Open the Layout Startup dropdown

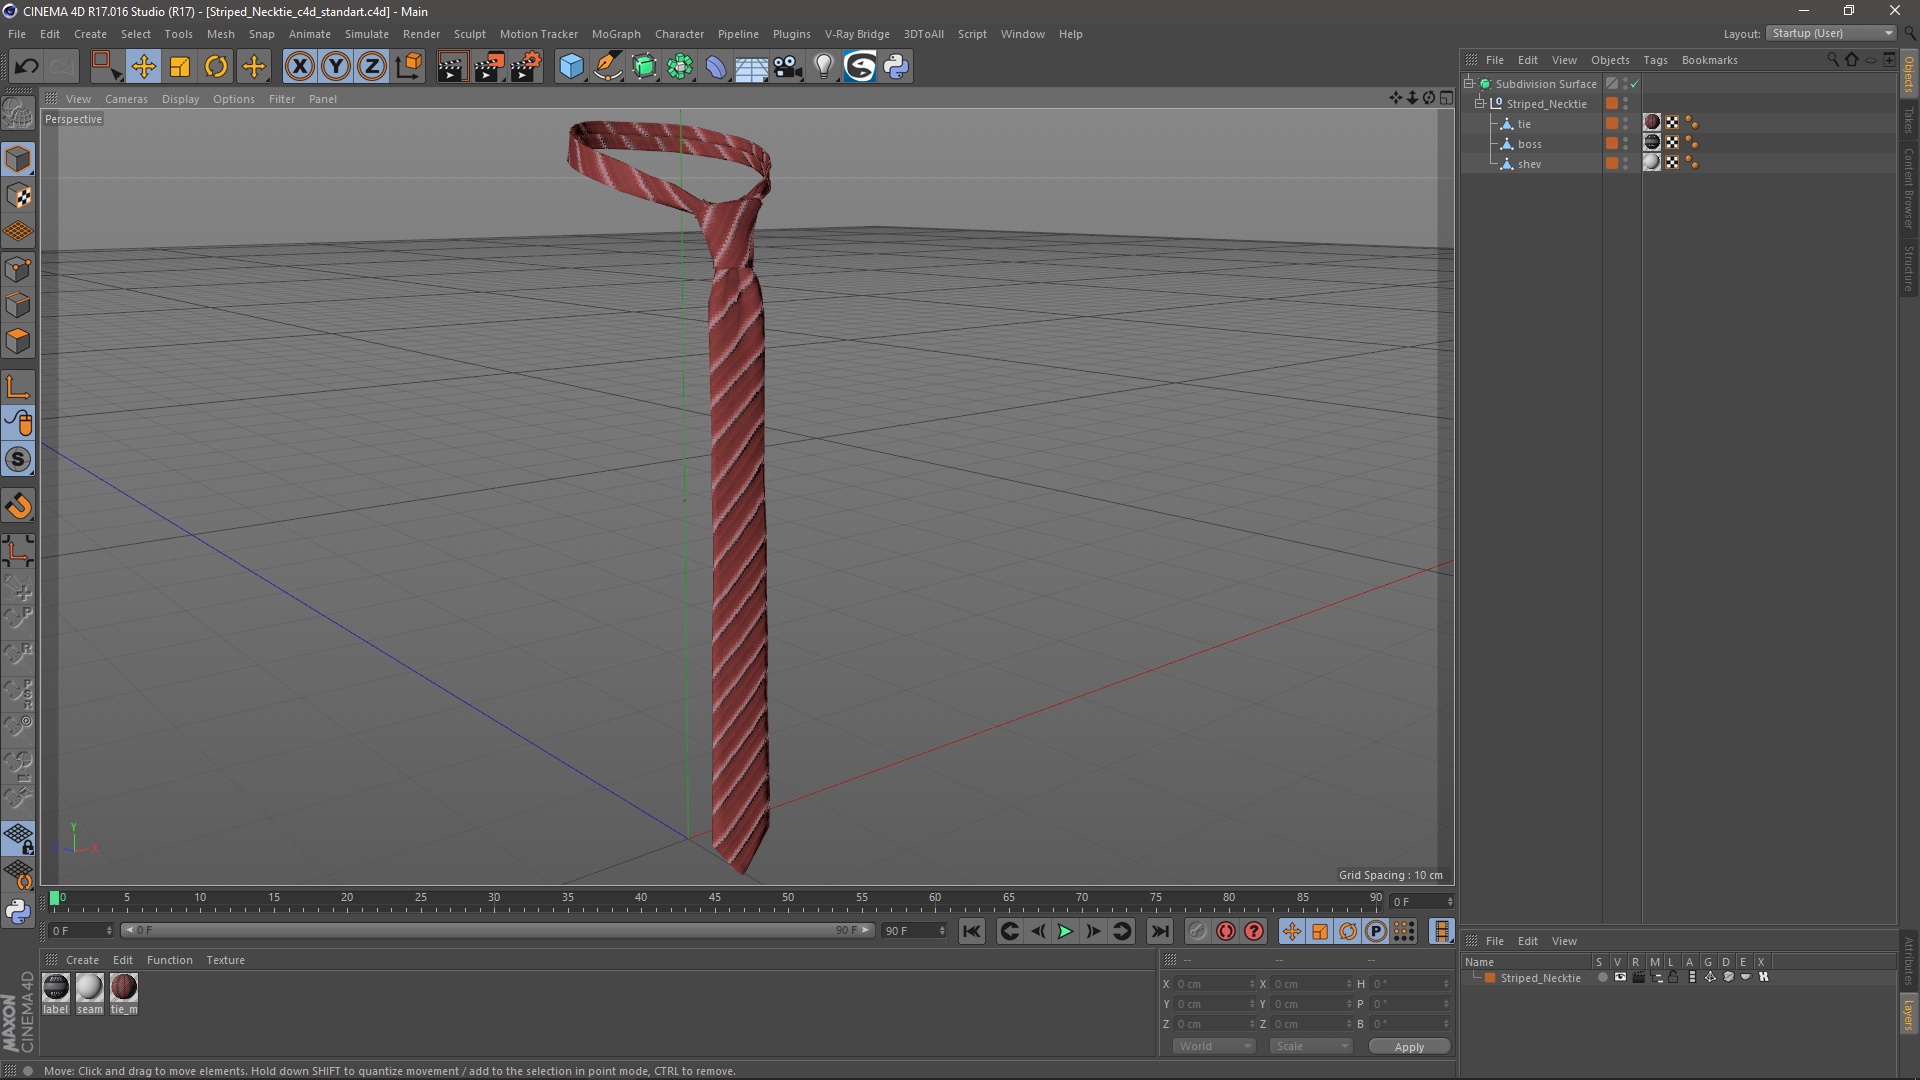pos(1832,34)
